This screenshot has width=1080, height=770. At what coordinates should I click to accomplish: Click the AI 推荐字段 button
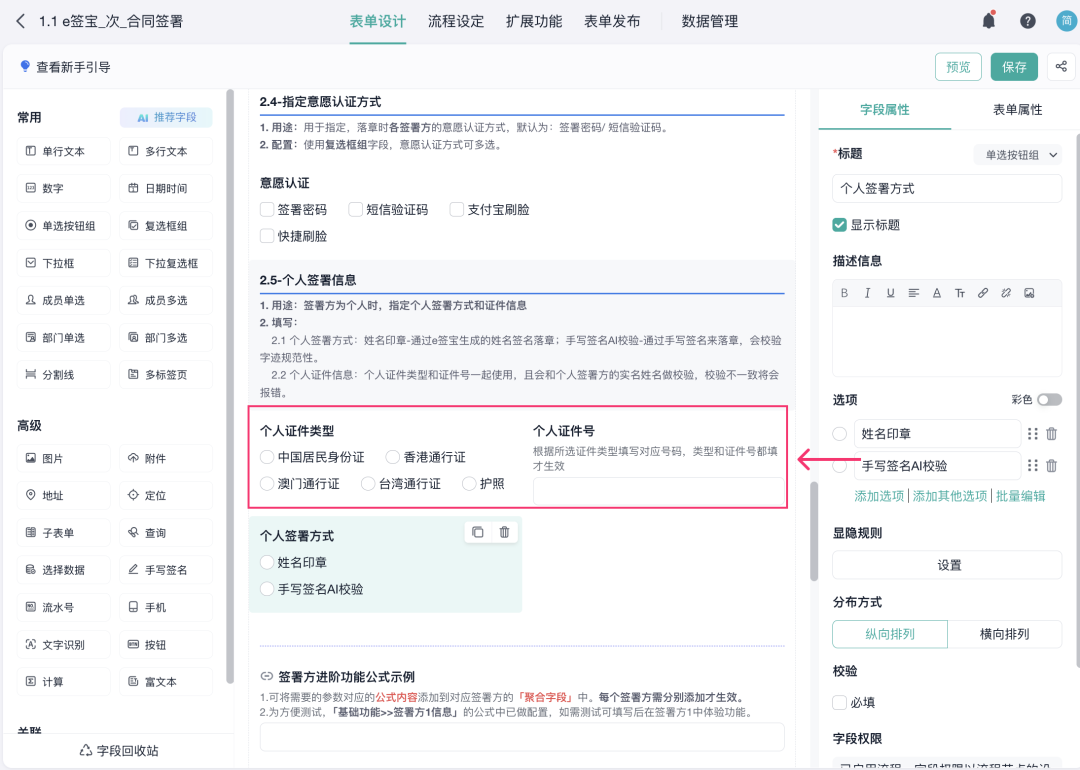[x=166, y=118]
